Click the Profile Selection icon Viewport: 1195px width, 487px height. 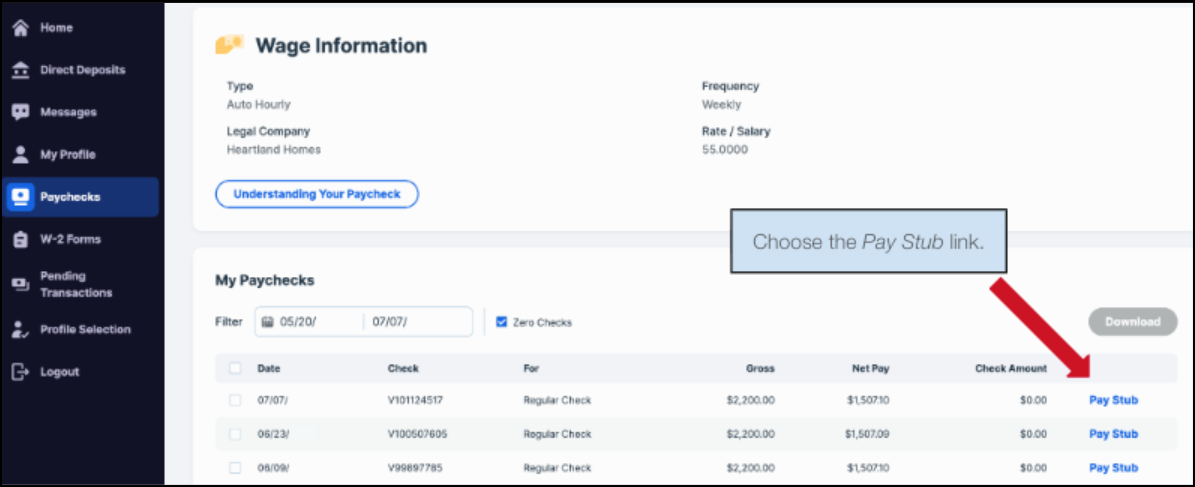click(20, 329)
